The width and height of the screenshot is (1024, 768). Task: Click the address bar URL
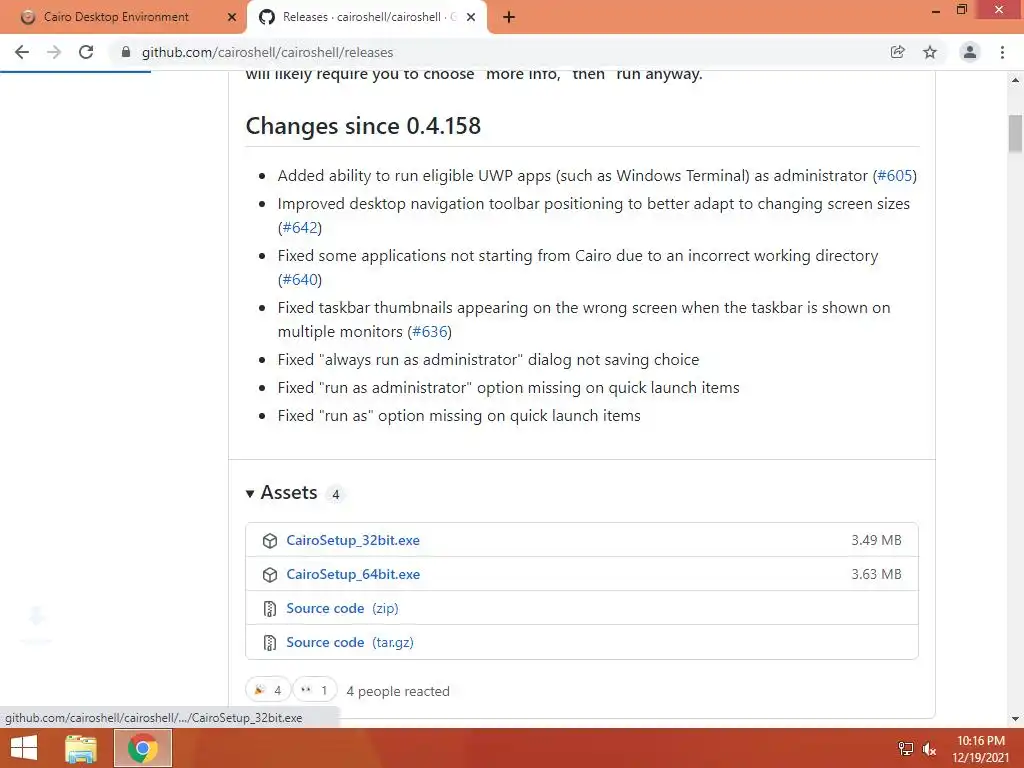coord(268,52)
